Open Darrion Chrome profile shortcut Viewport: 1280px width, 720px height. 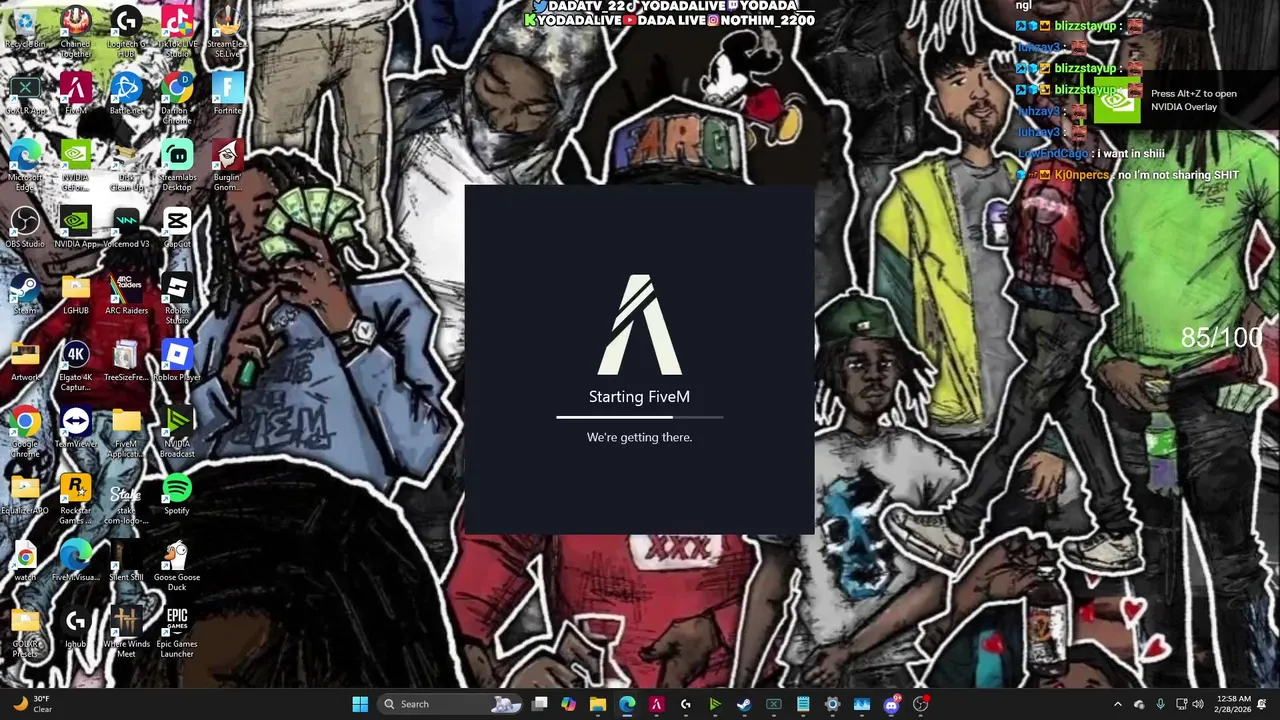pos(177,98)
